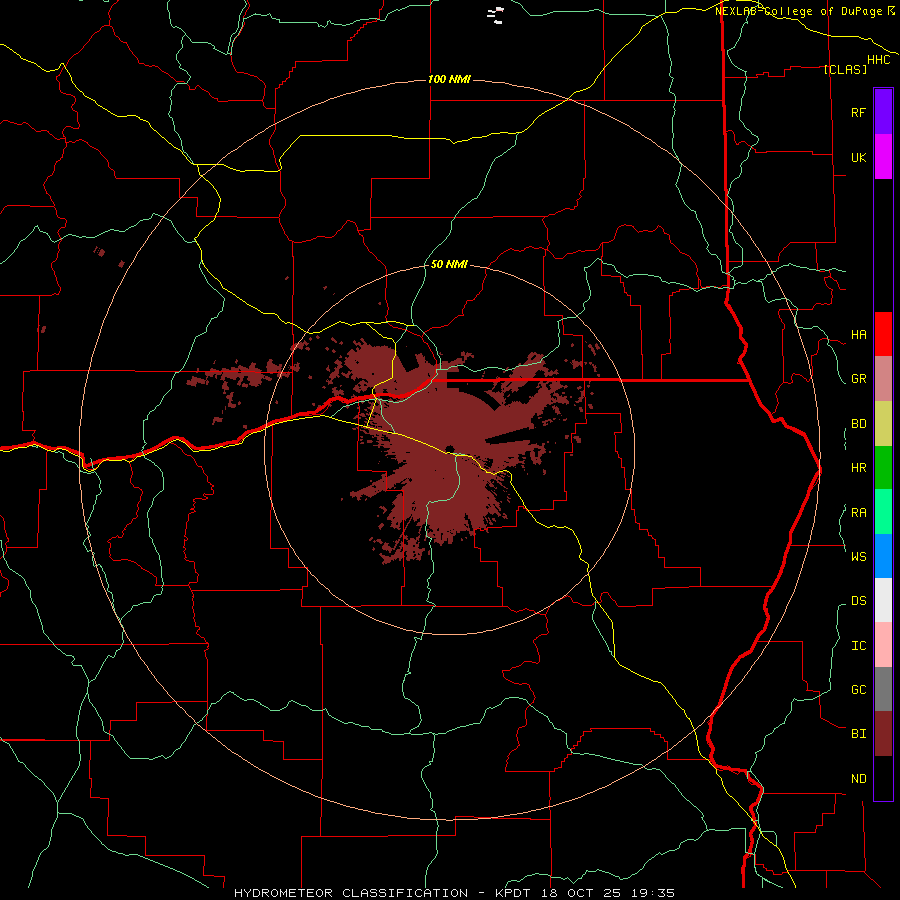Click the UK magenta legend swatch
Screen dimensions: 900x900
coord(883,157)
